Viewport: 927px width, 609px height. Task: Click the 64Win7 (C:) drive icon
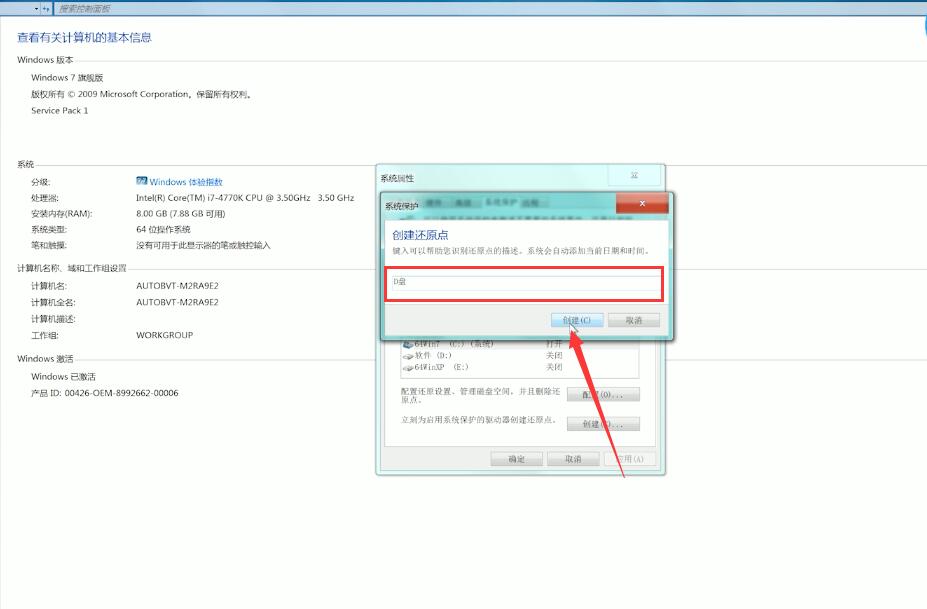click(x=407, y=344)
